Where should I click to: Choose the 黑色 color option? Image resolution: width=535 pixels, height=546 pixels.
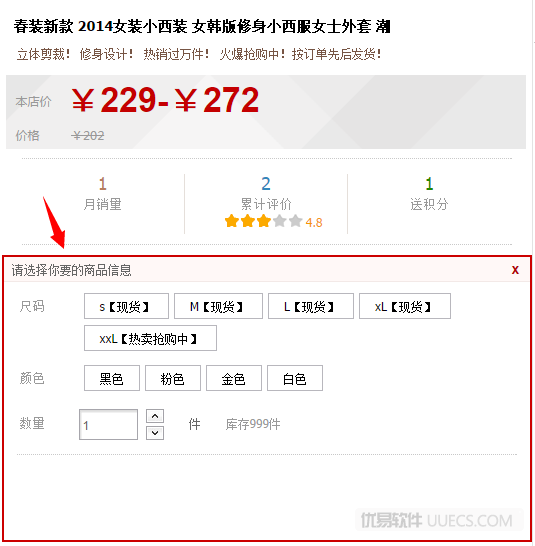(112, 378)
